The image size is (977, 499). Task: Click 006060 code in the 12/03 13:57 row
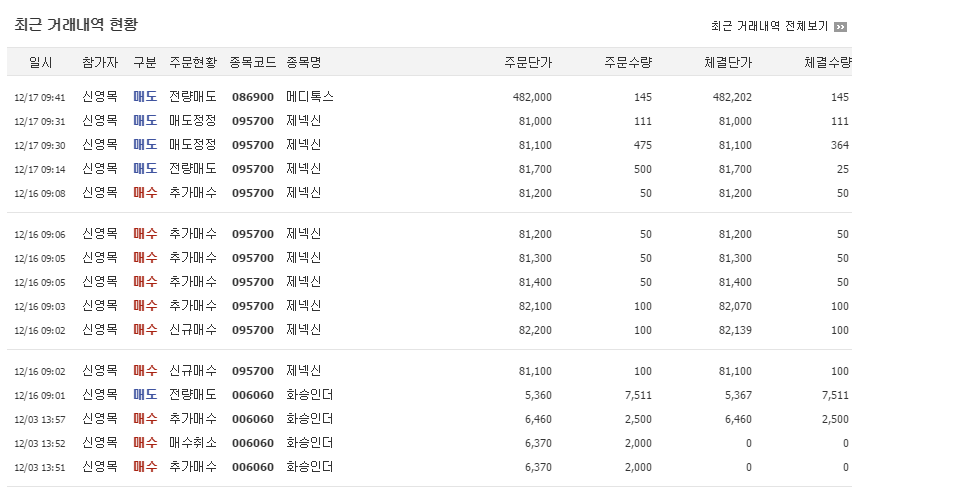pos(252,419)
